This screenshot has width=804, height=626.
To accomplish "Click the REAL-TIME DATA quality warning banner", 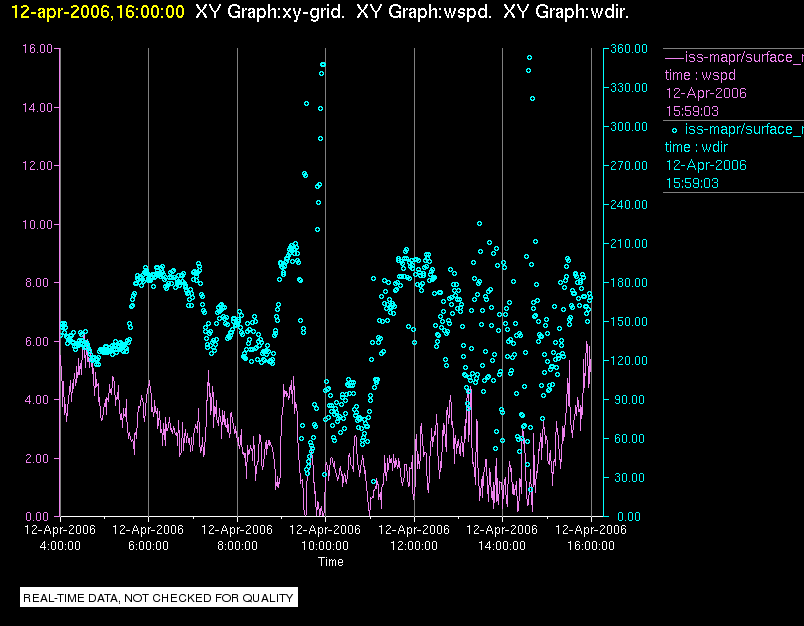I will [x=159, y=598].
